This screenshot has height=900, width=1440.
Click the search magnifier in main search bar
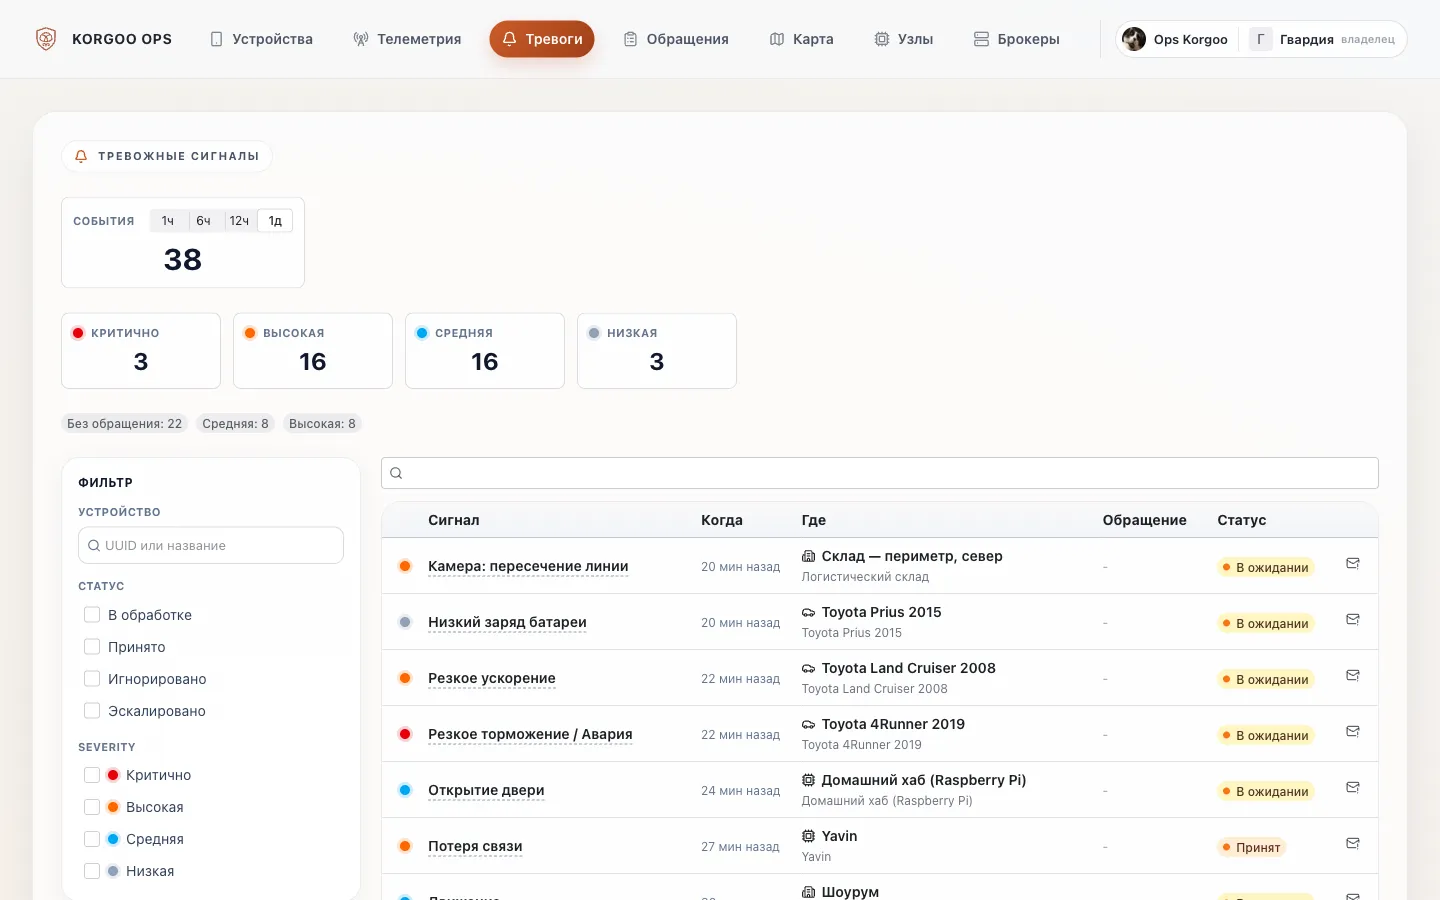click(396, 473)
